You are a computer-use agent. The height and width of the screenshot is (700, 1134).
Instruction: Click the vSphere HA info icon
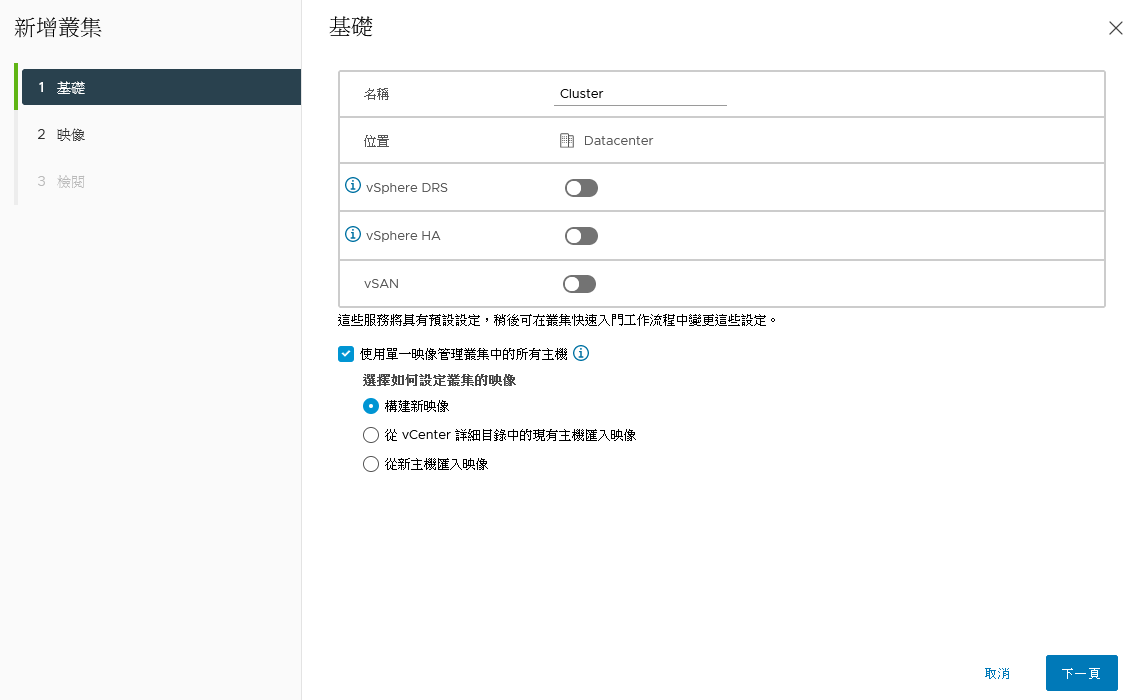click(x=353, y=234)
